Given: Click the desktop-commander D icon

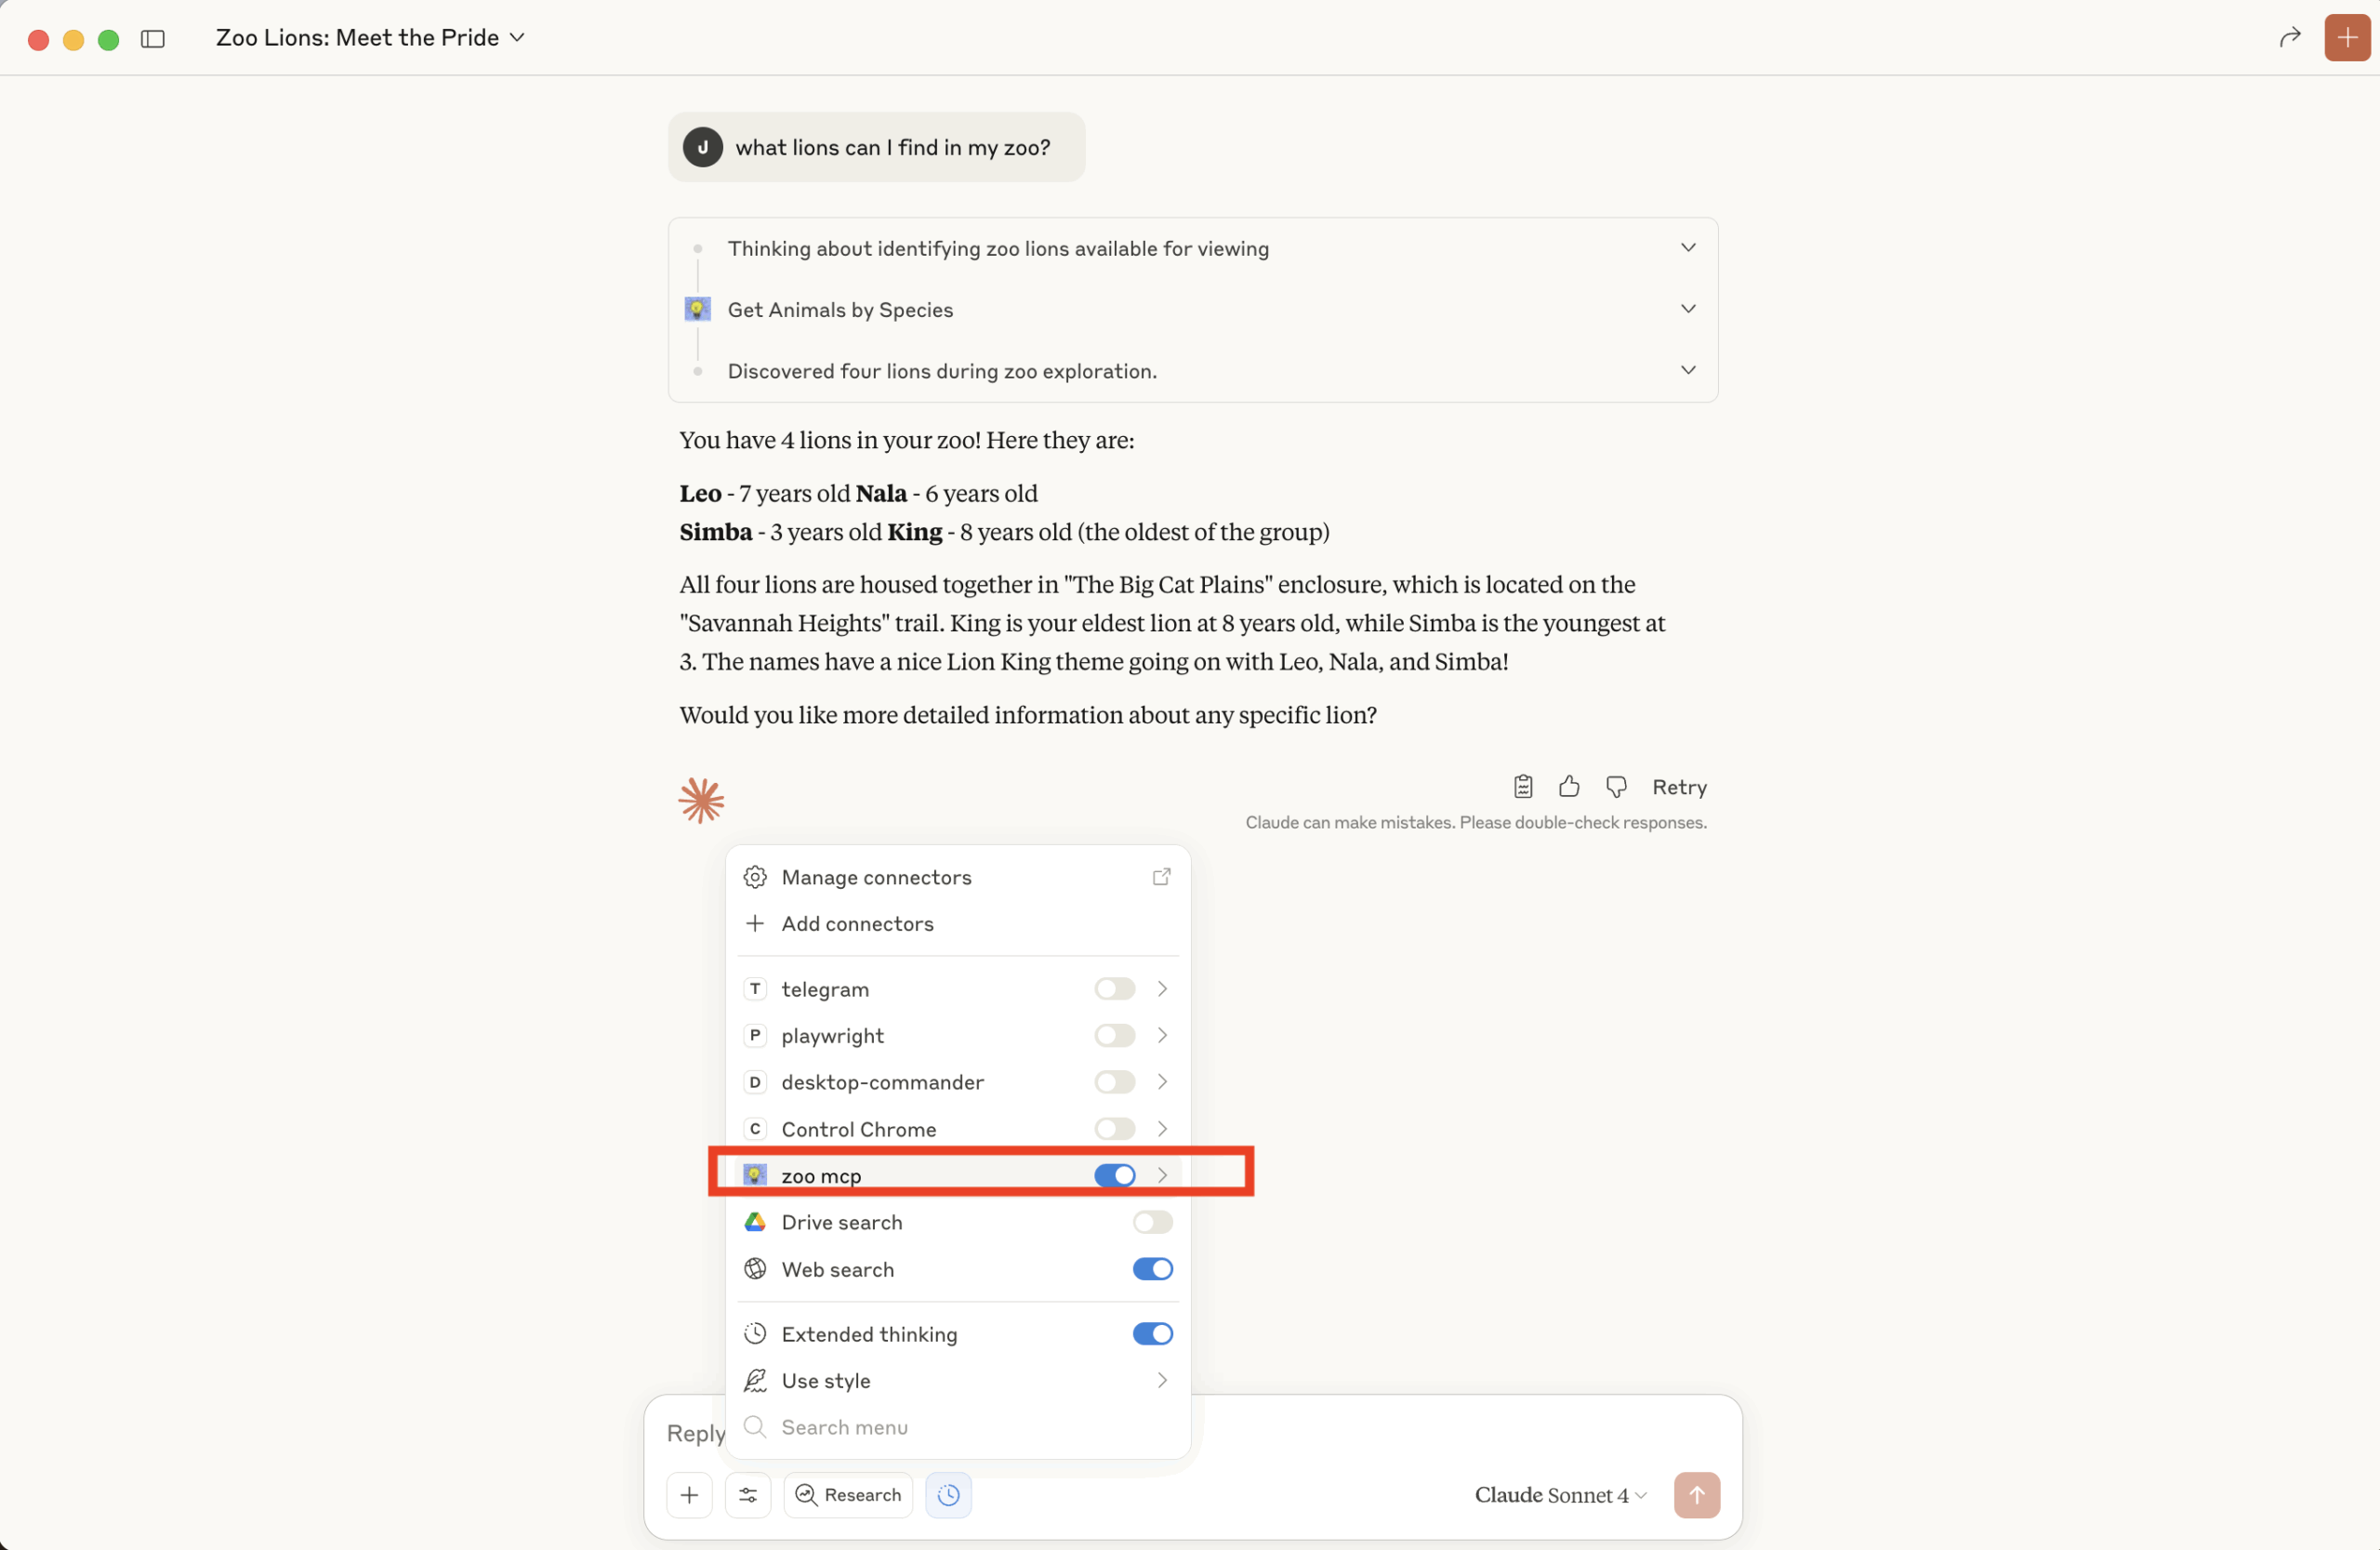Looking at the screenshot, I should point(755,1082).
